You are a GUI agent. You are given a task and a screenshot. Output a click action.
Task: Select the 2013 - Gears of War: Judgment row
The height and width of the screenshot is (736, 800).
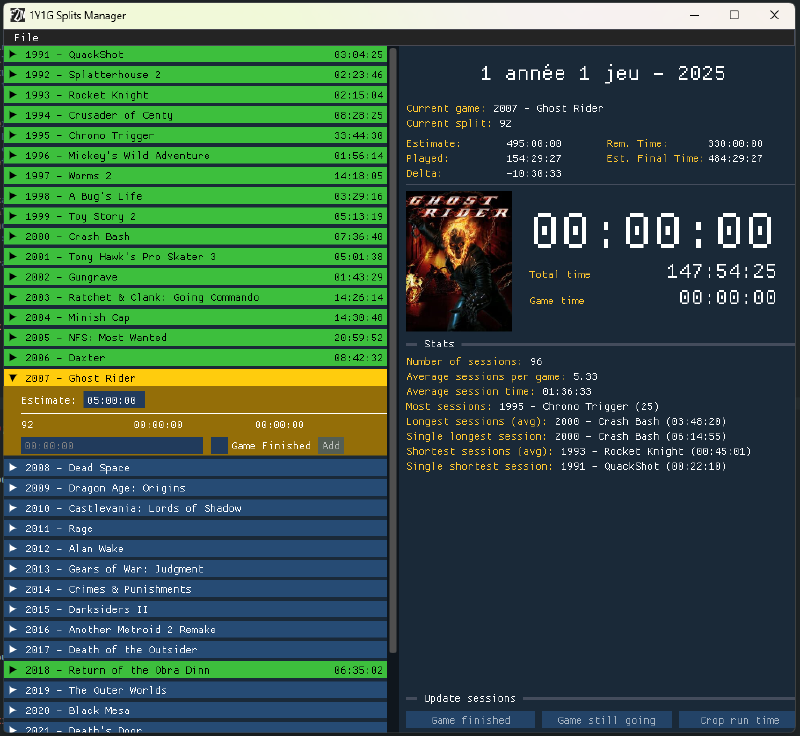(x=195, y=569)
